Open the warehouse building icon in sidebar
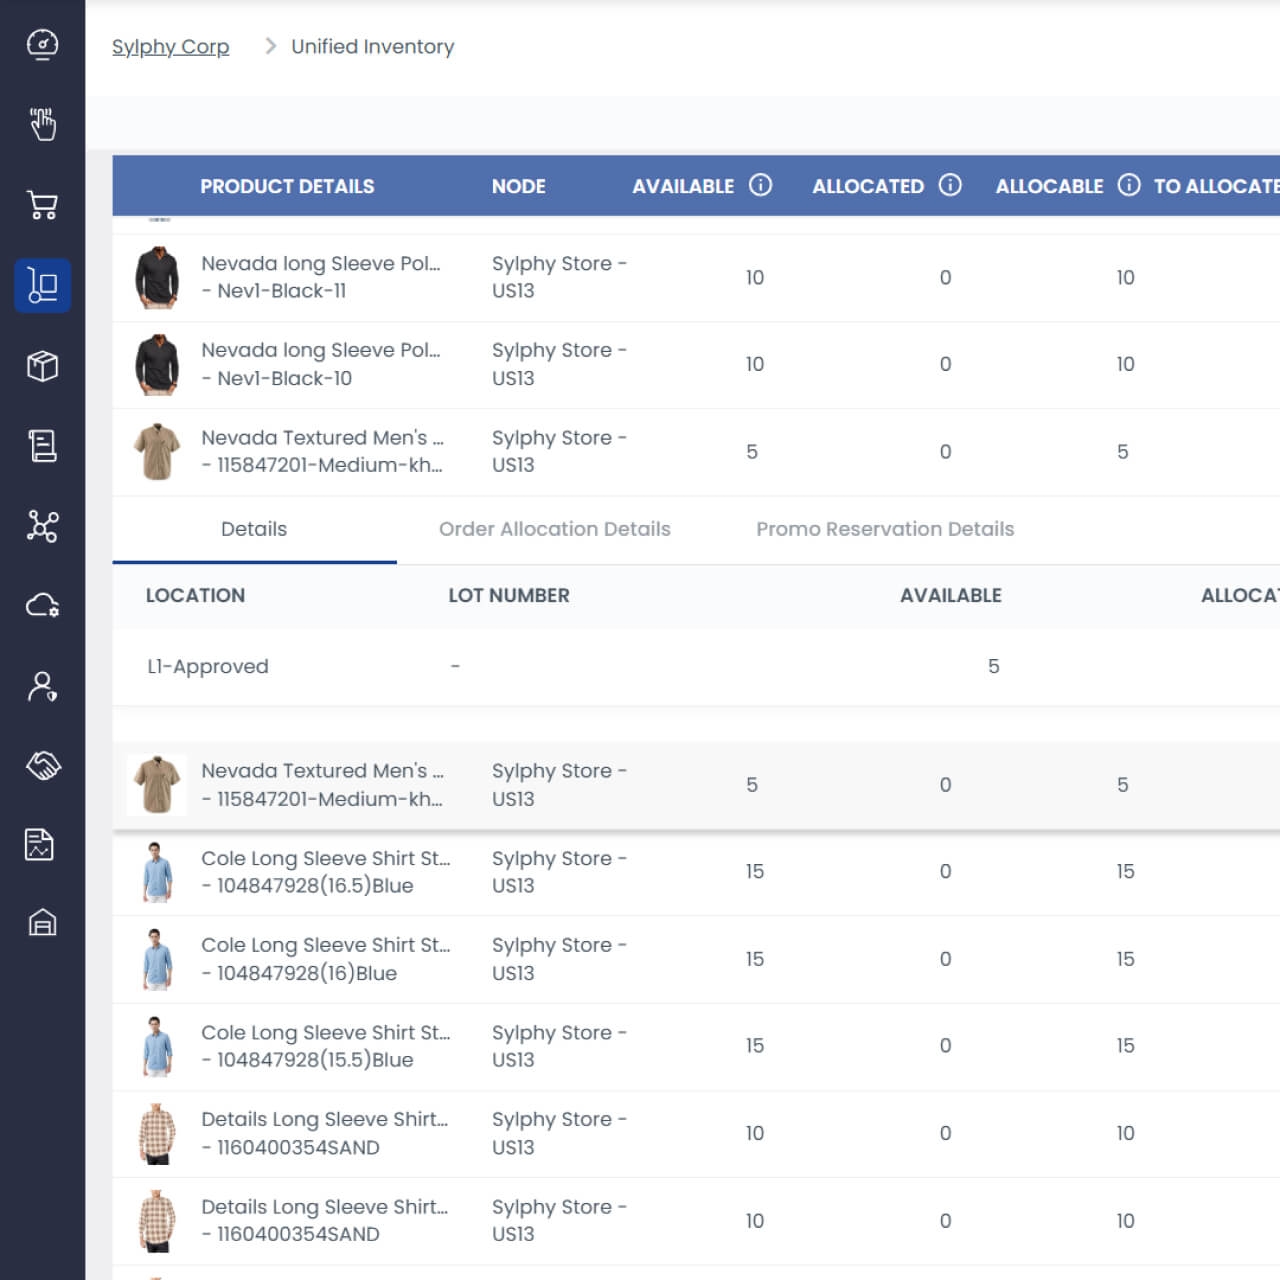This screenshot has width=1280, height=1280. 42,922
